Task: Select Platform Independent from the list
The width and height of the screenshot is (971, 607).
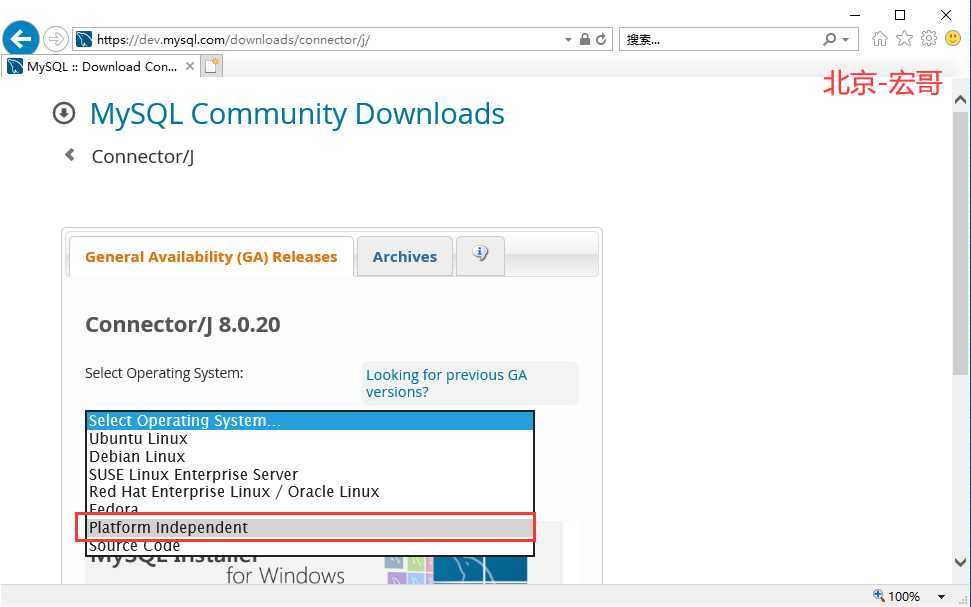Action: point(310,528)
